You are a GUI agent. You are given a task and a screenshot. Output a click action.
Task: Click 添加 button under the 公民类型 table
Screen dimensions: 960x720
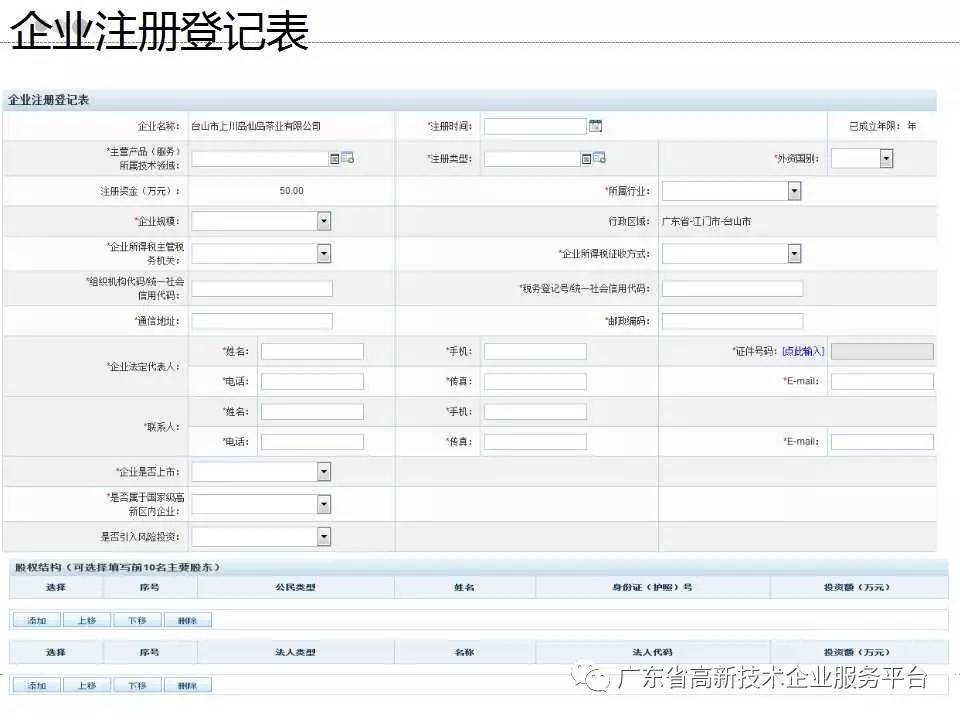coord(37,620)
